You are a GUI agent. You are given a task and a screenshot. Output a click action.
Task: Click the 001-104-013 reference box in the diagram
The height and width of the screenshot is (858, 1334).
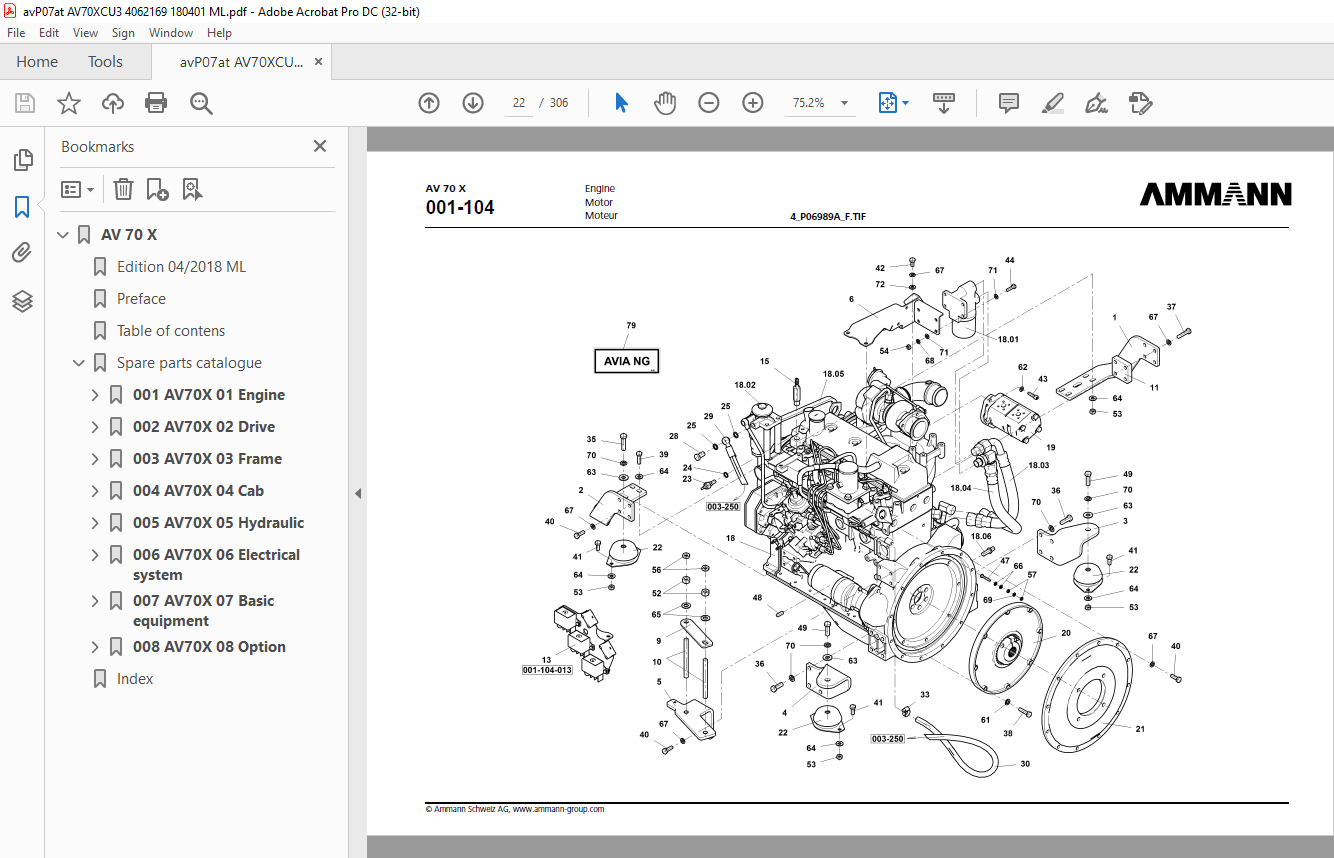pos(547,670)
